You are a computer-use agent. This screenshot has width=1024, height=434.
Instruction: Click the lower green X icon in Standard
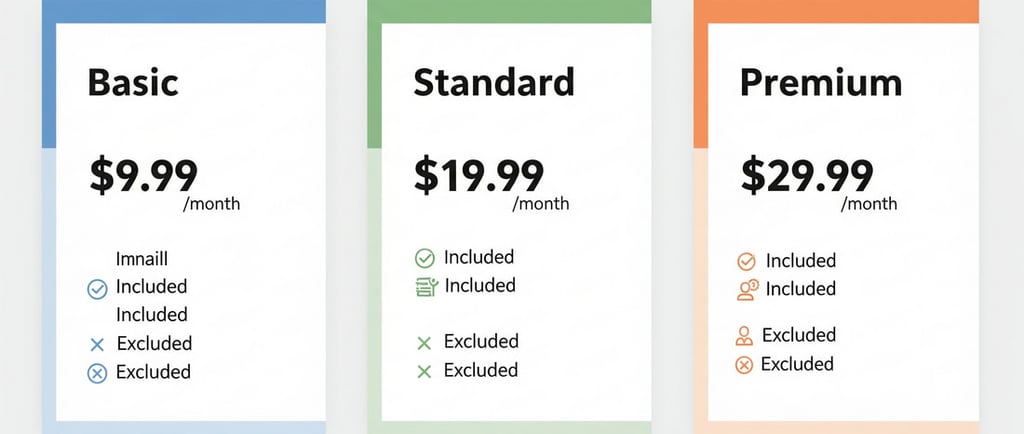coord(424,372)
